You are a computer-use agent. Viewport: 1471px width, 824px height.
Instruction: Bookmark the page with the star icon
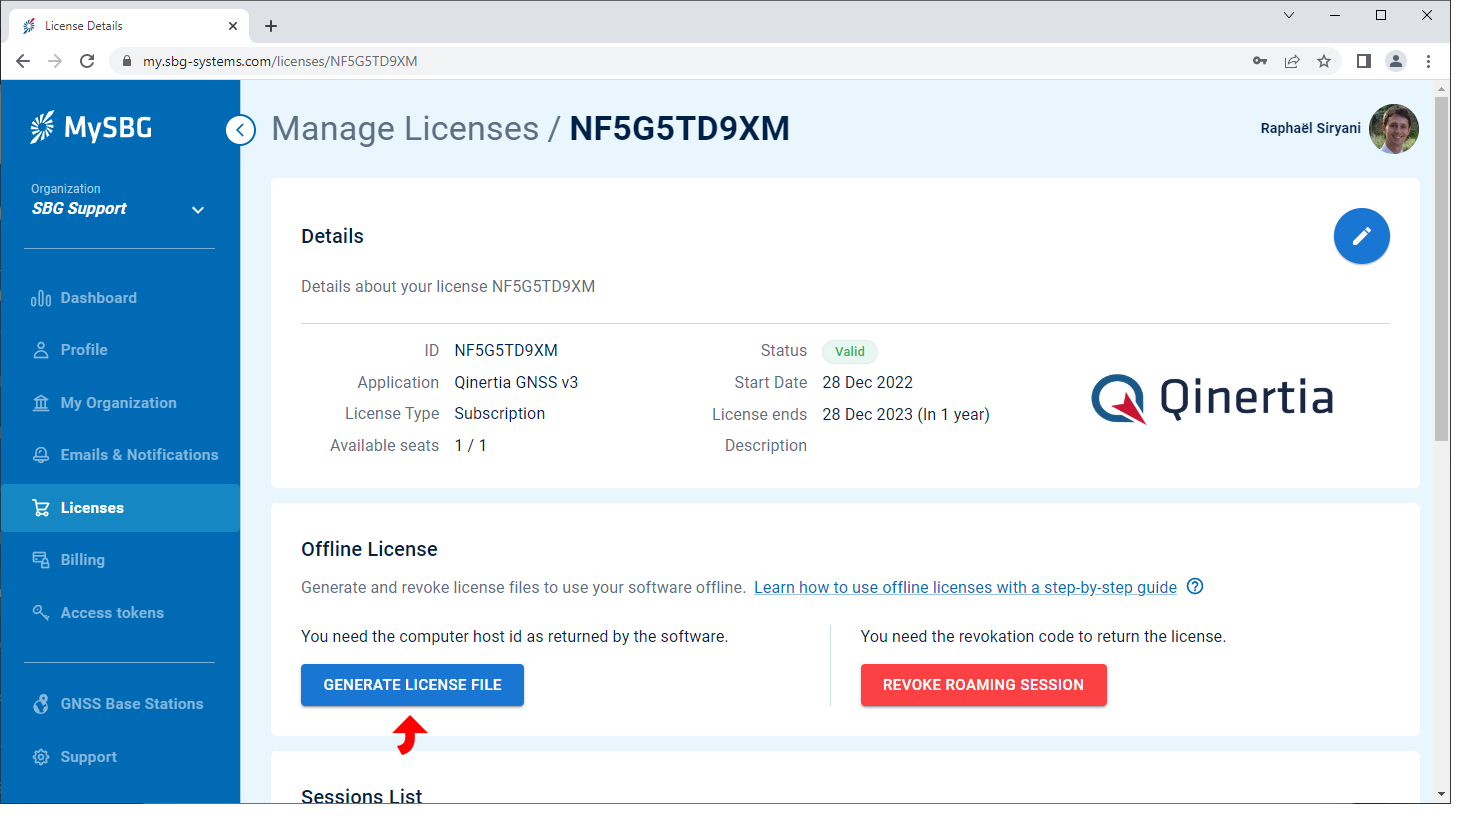(x=1324, y=61)
